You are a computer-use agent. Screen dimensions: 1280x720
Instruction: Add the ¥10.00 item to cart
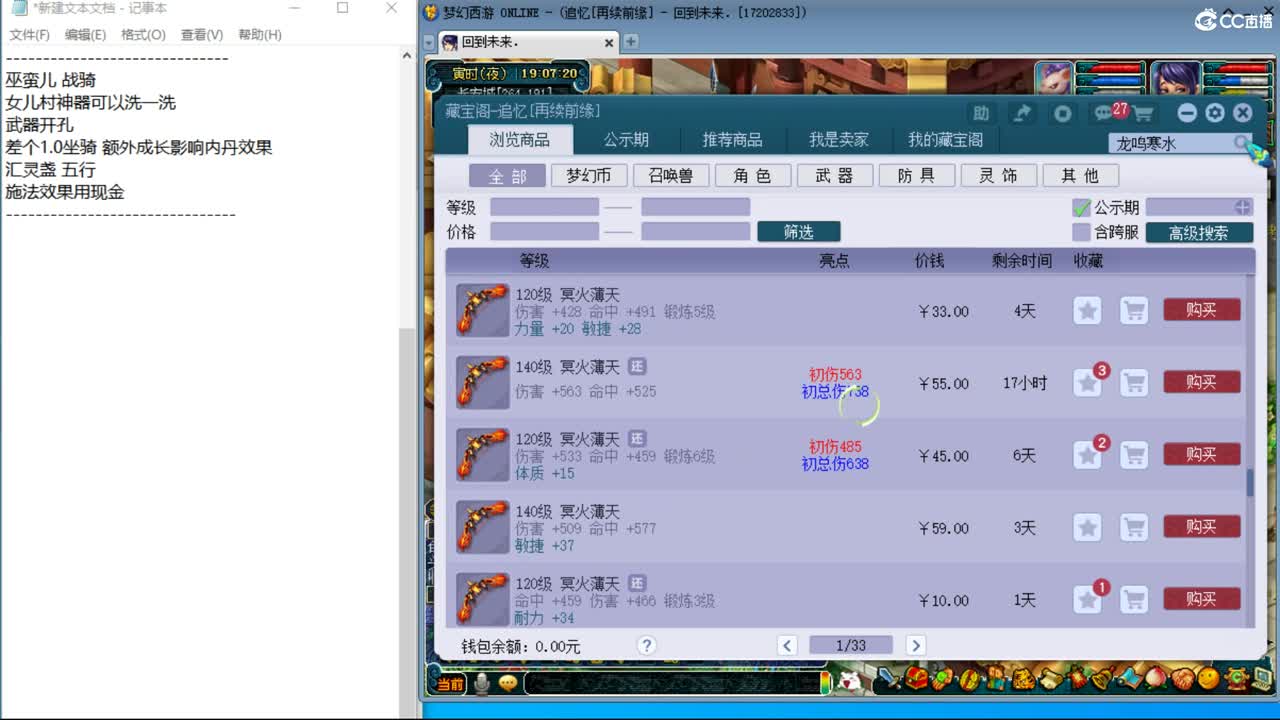coord(1133,600)
